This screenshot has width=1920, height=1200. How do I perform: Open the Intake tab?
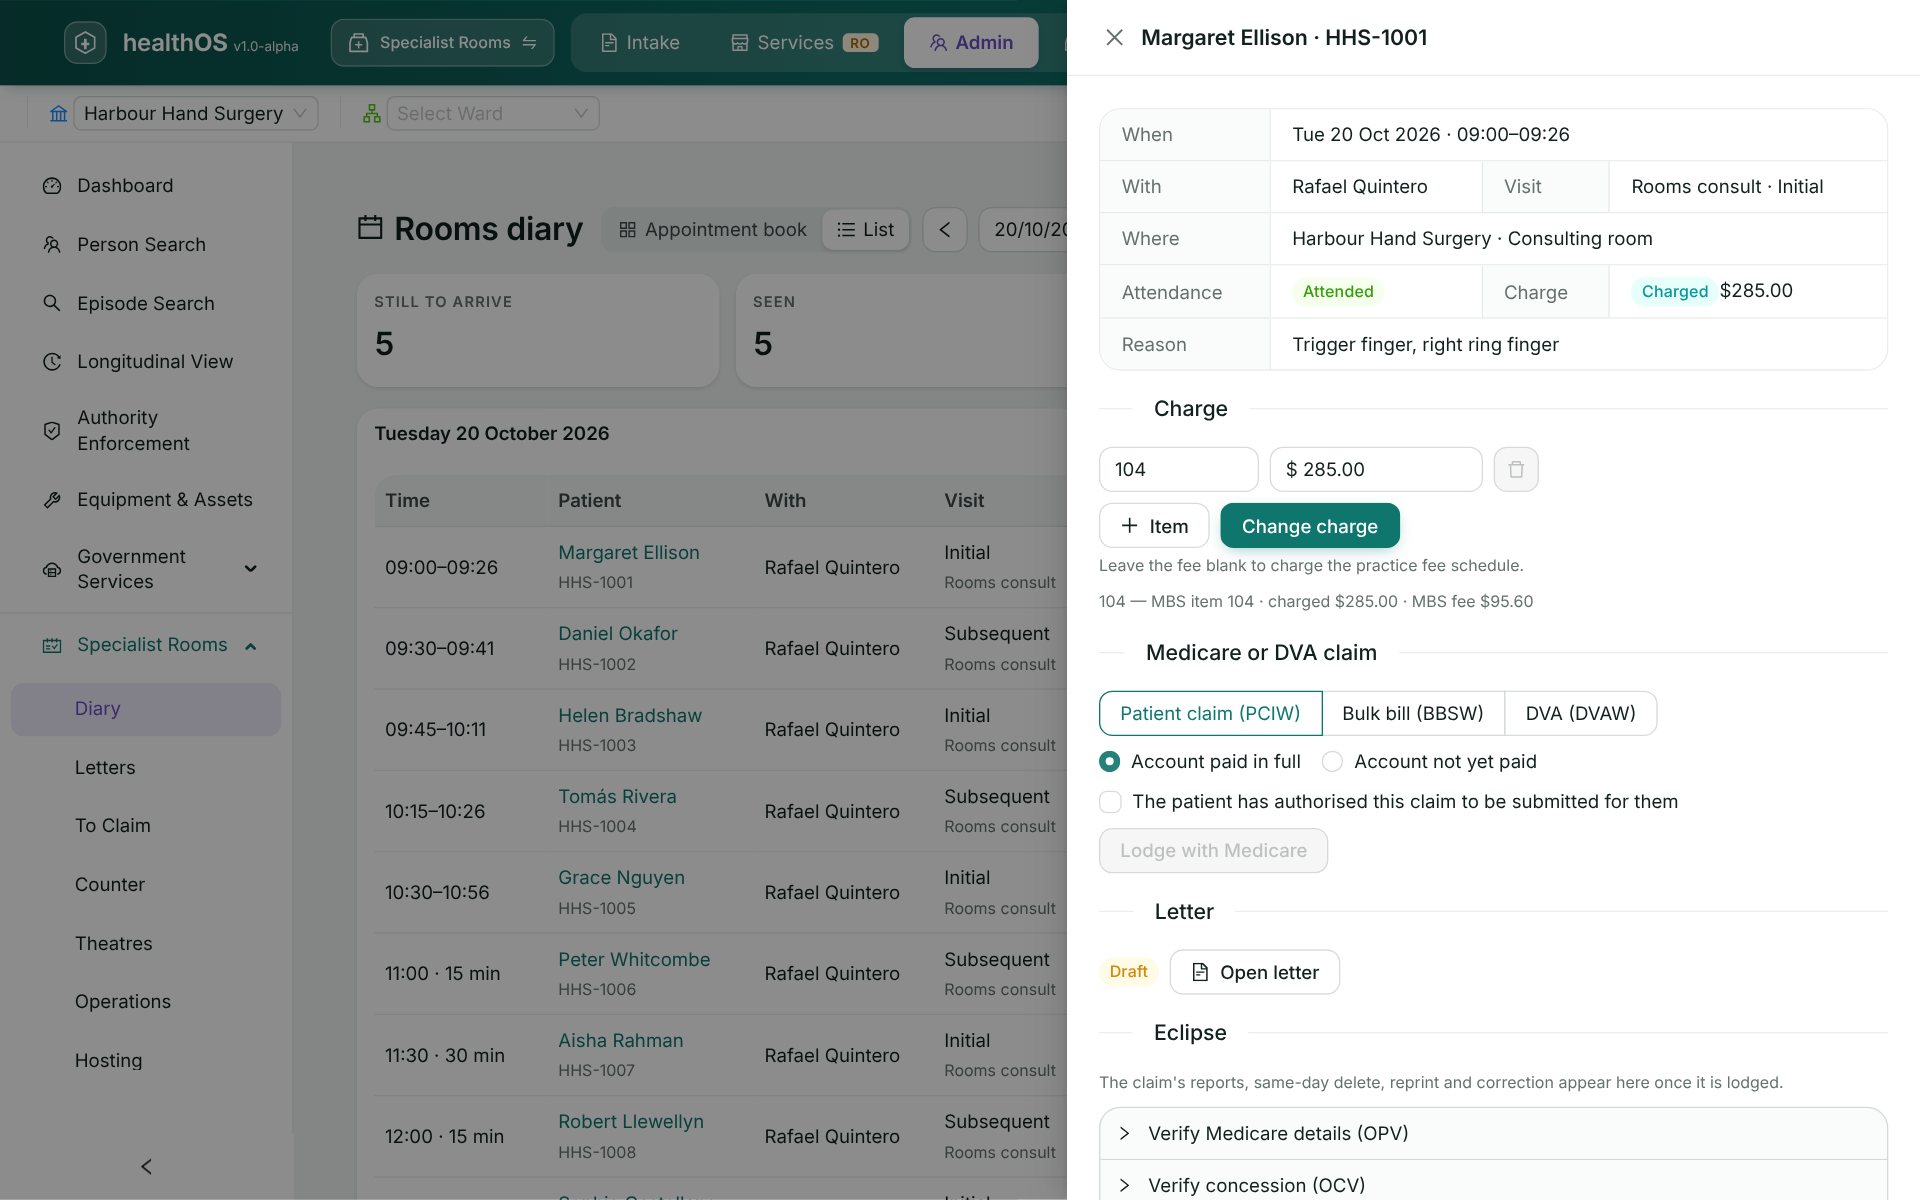point(640,43)
